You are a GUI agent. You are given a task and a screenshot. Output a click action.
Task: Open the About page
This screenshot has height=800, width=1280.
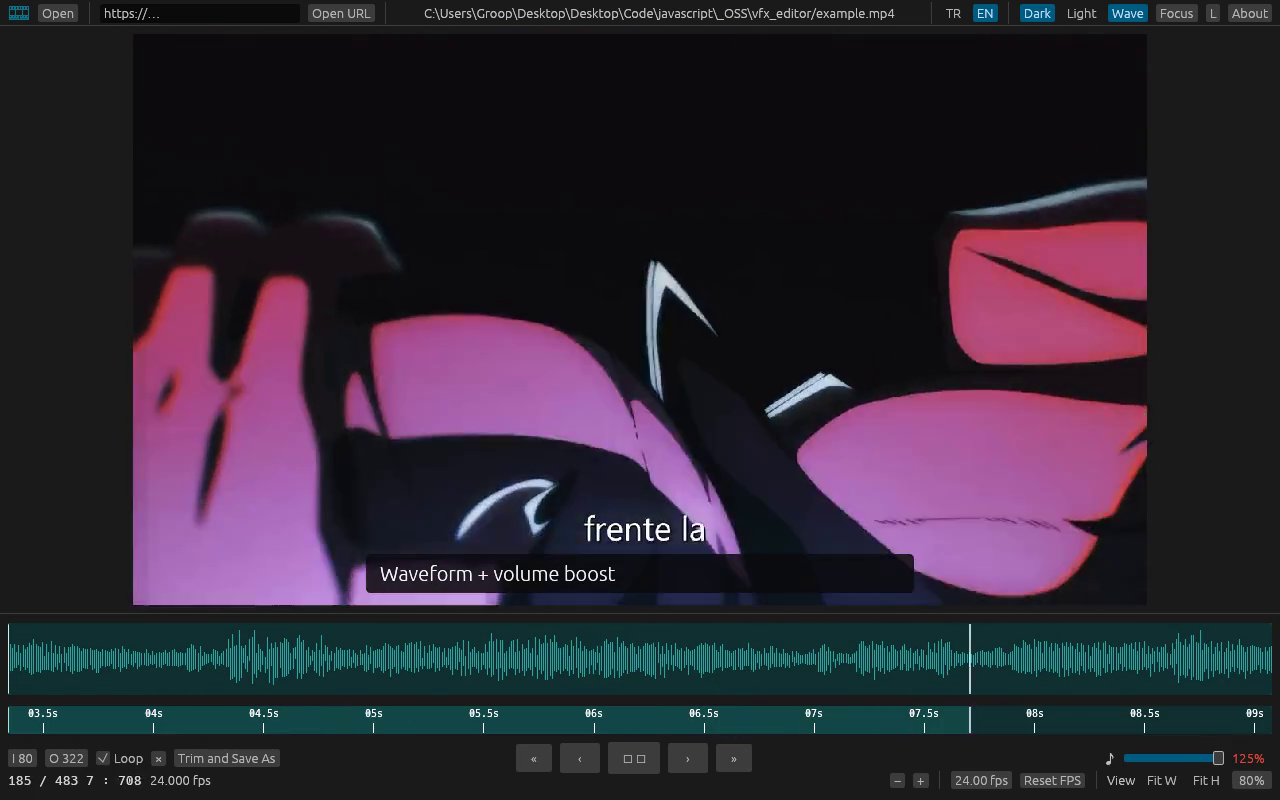point(1249,13)
